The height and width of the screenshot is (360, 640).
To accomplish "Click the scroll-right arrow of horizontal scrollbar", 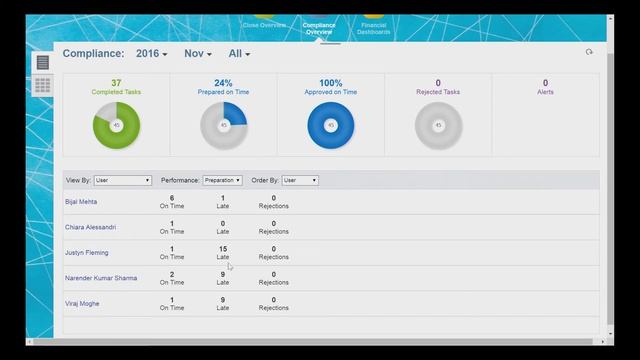I will [x=603, y=342].
